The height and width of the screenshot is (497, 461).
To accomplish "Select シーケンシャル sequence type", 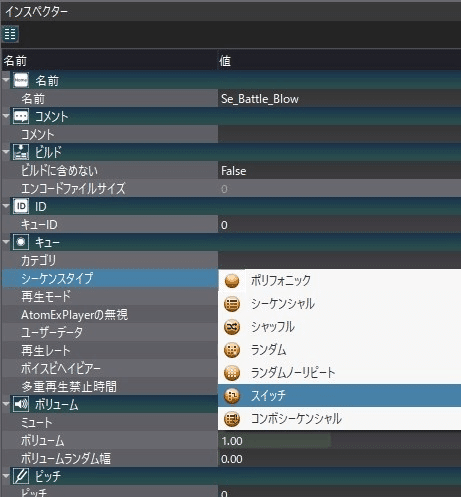I will point(339,304).
